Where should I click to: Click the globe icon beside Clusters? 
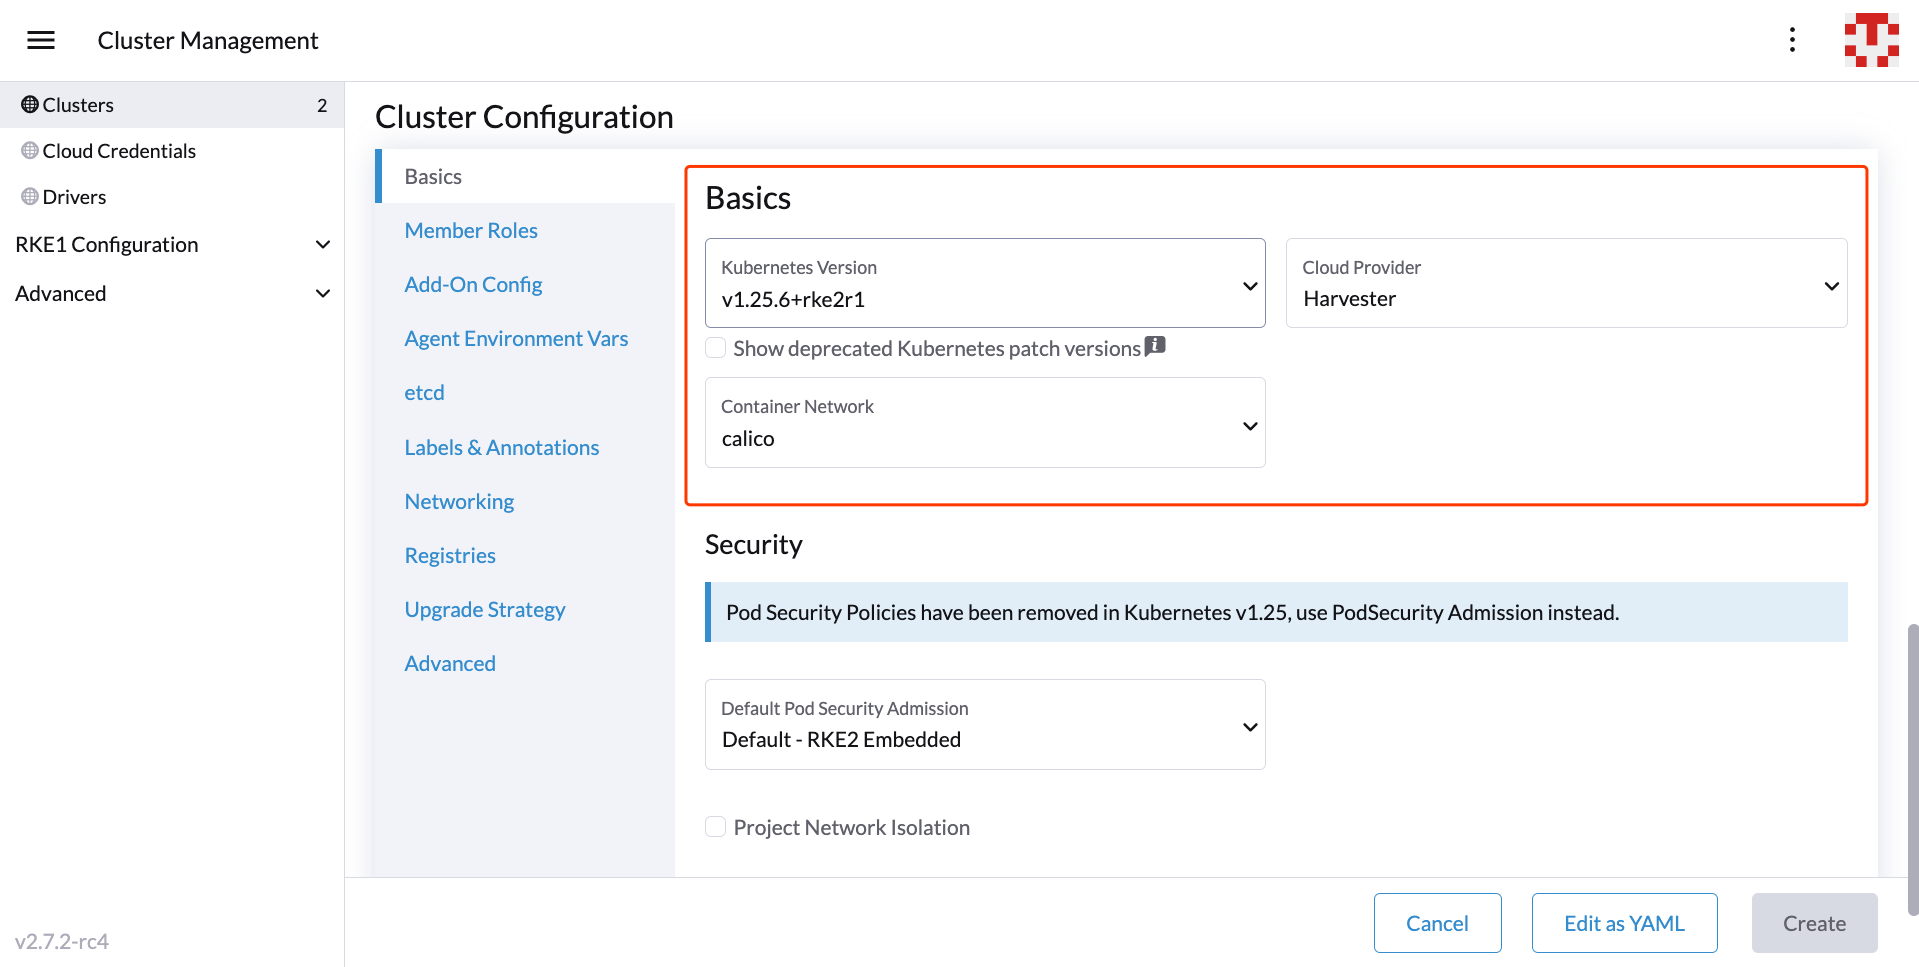click(x=28, y=104)
